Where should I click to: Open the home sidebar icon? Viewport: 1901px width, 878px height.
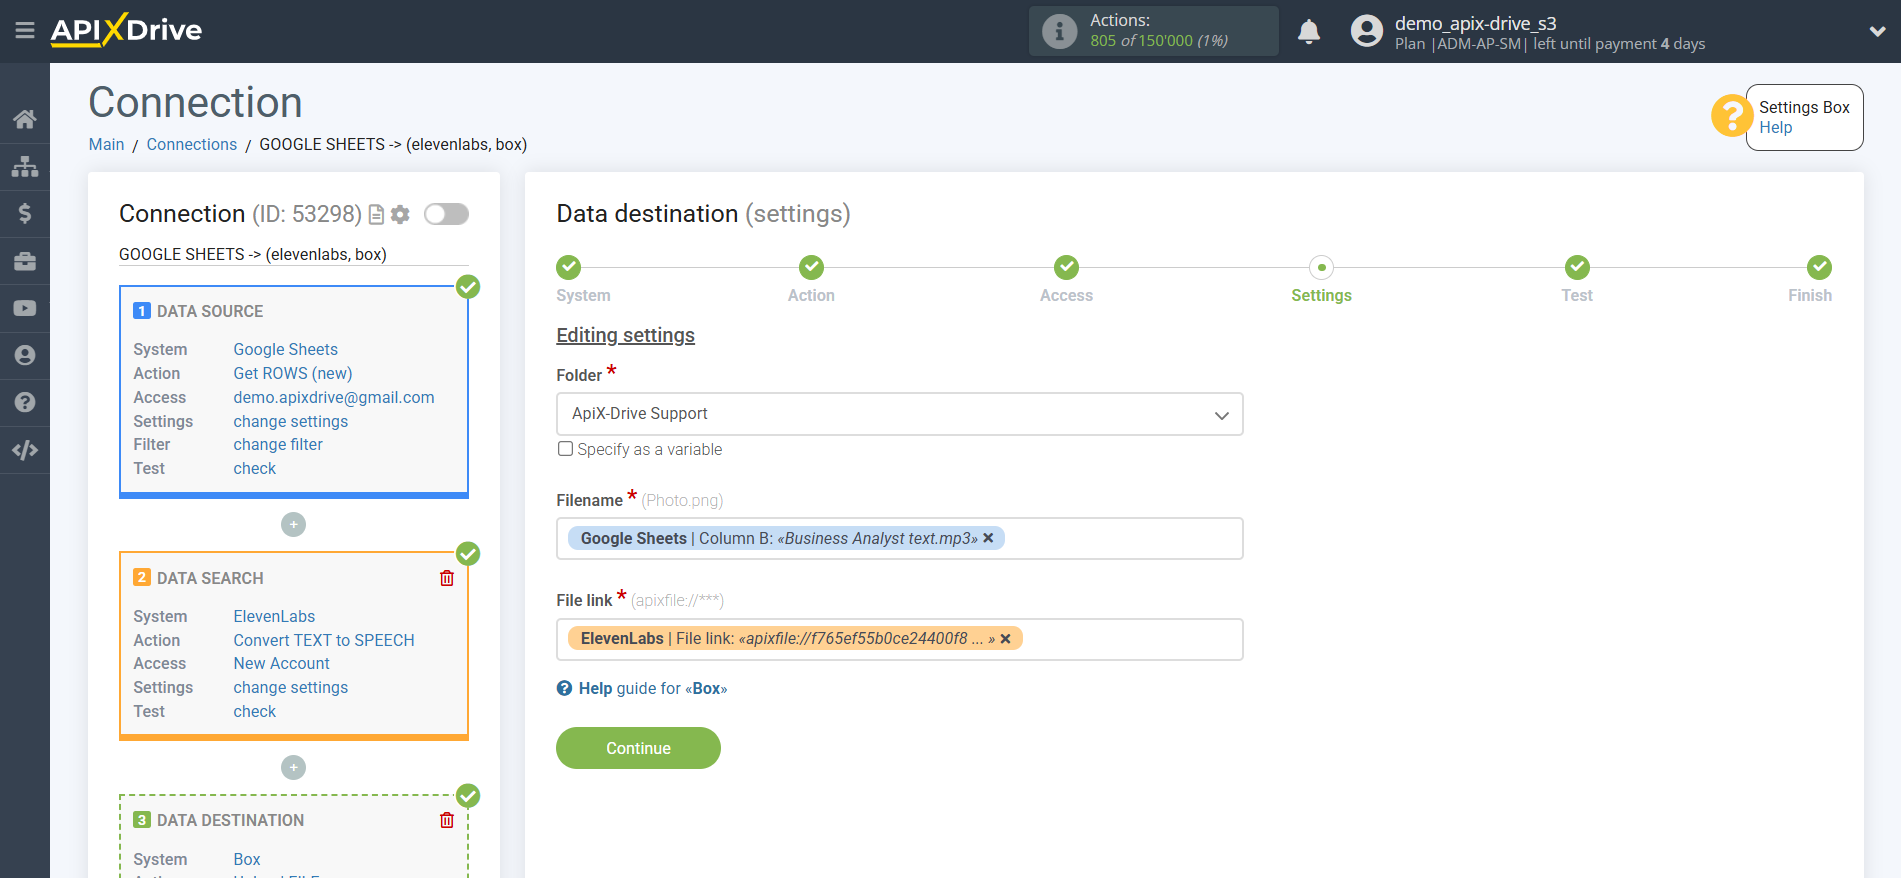click(x=25, y=119)
